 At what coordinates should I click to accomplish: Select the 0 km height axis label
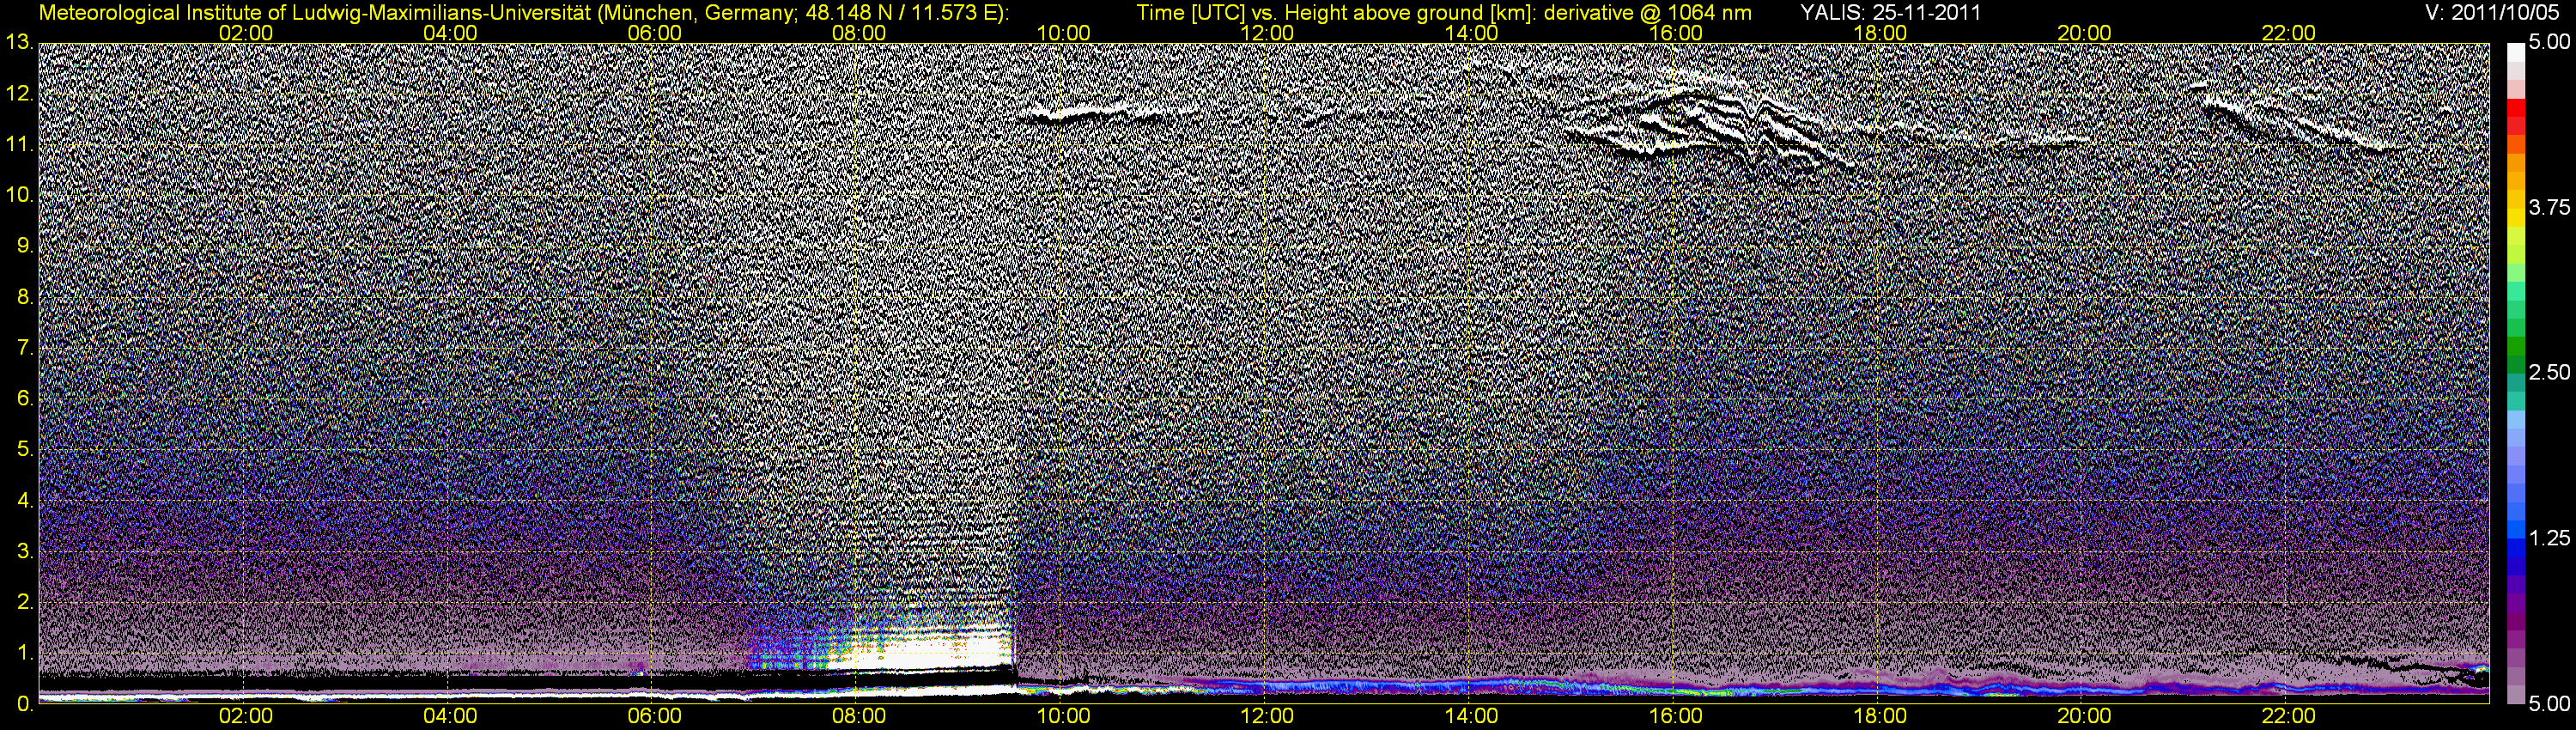pos(24,704)
